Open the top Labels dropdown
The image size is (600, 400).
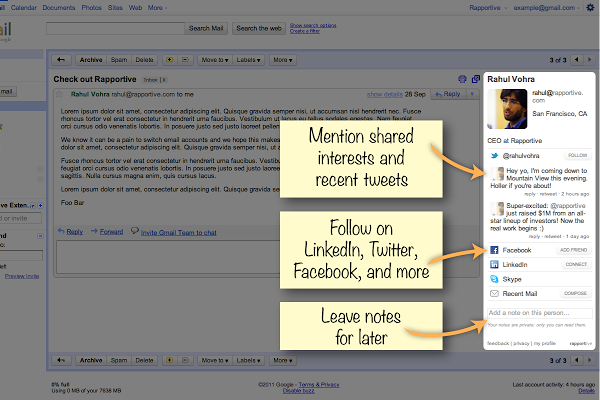[250, 60]
